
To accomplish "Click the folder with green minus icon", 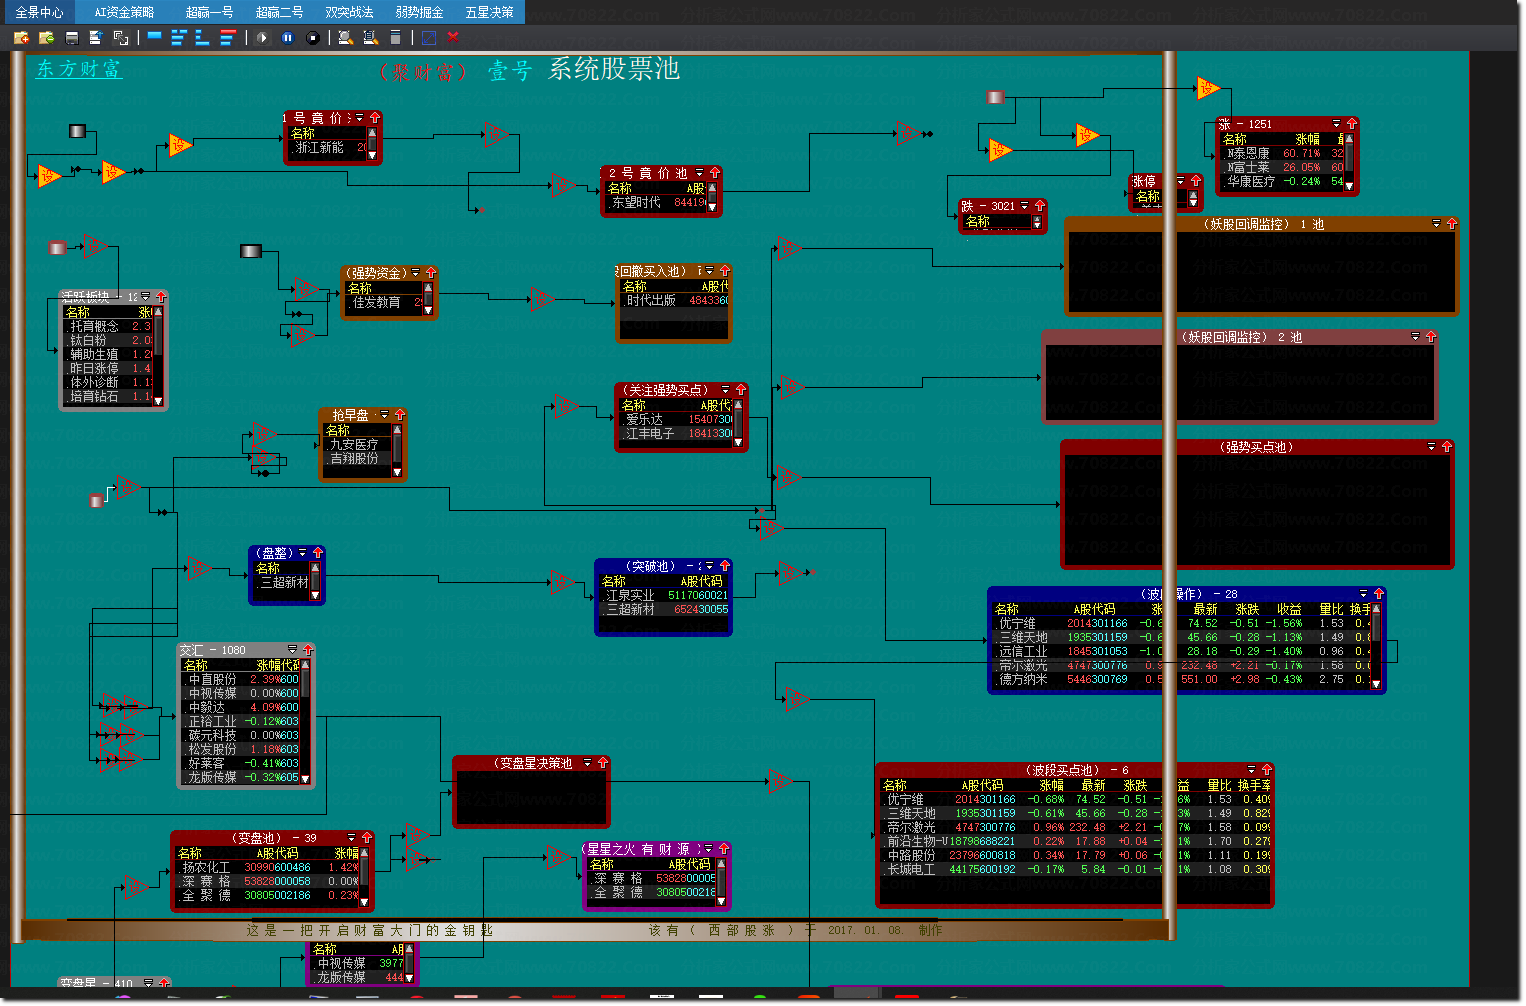I will coord(46,37).
